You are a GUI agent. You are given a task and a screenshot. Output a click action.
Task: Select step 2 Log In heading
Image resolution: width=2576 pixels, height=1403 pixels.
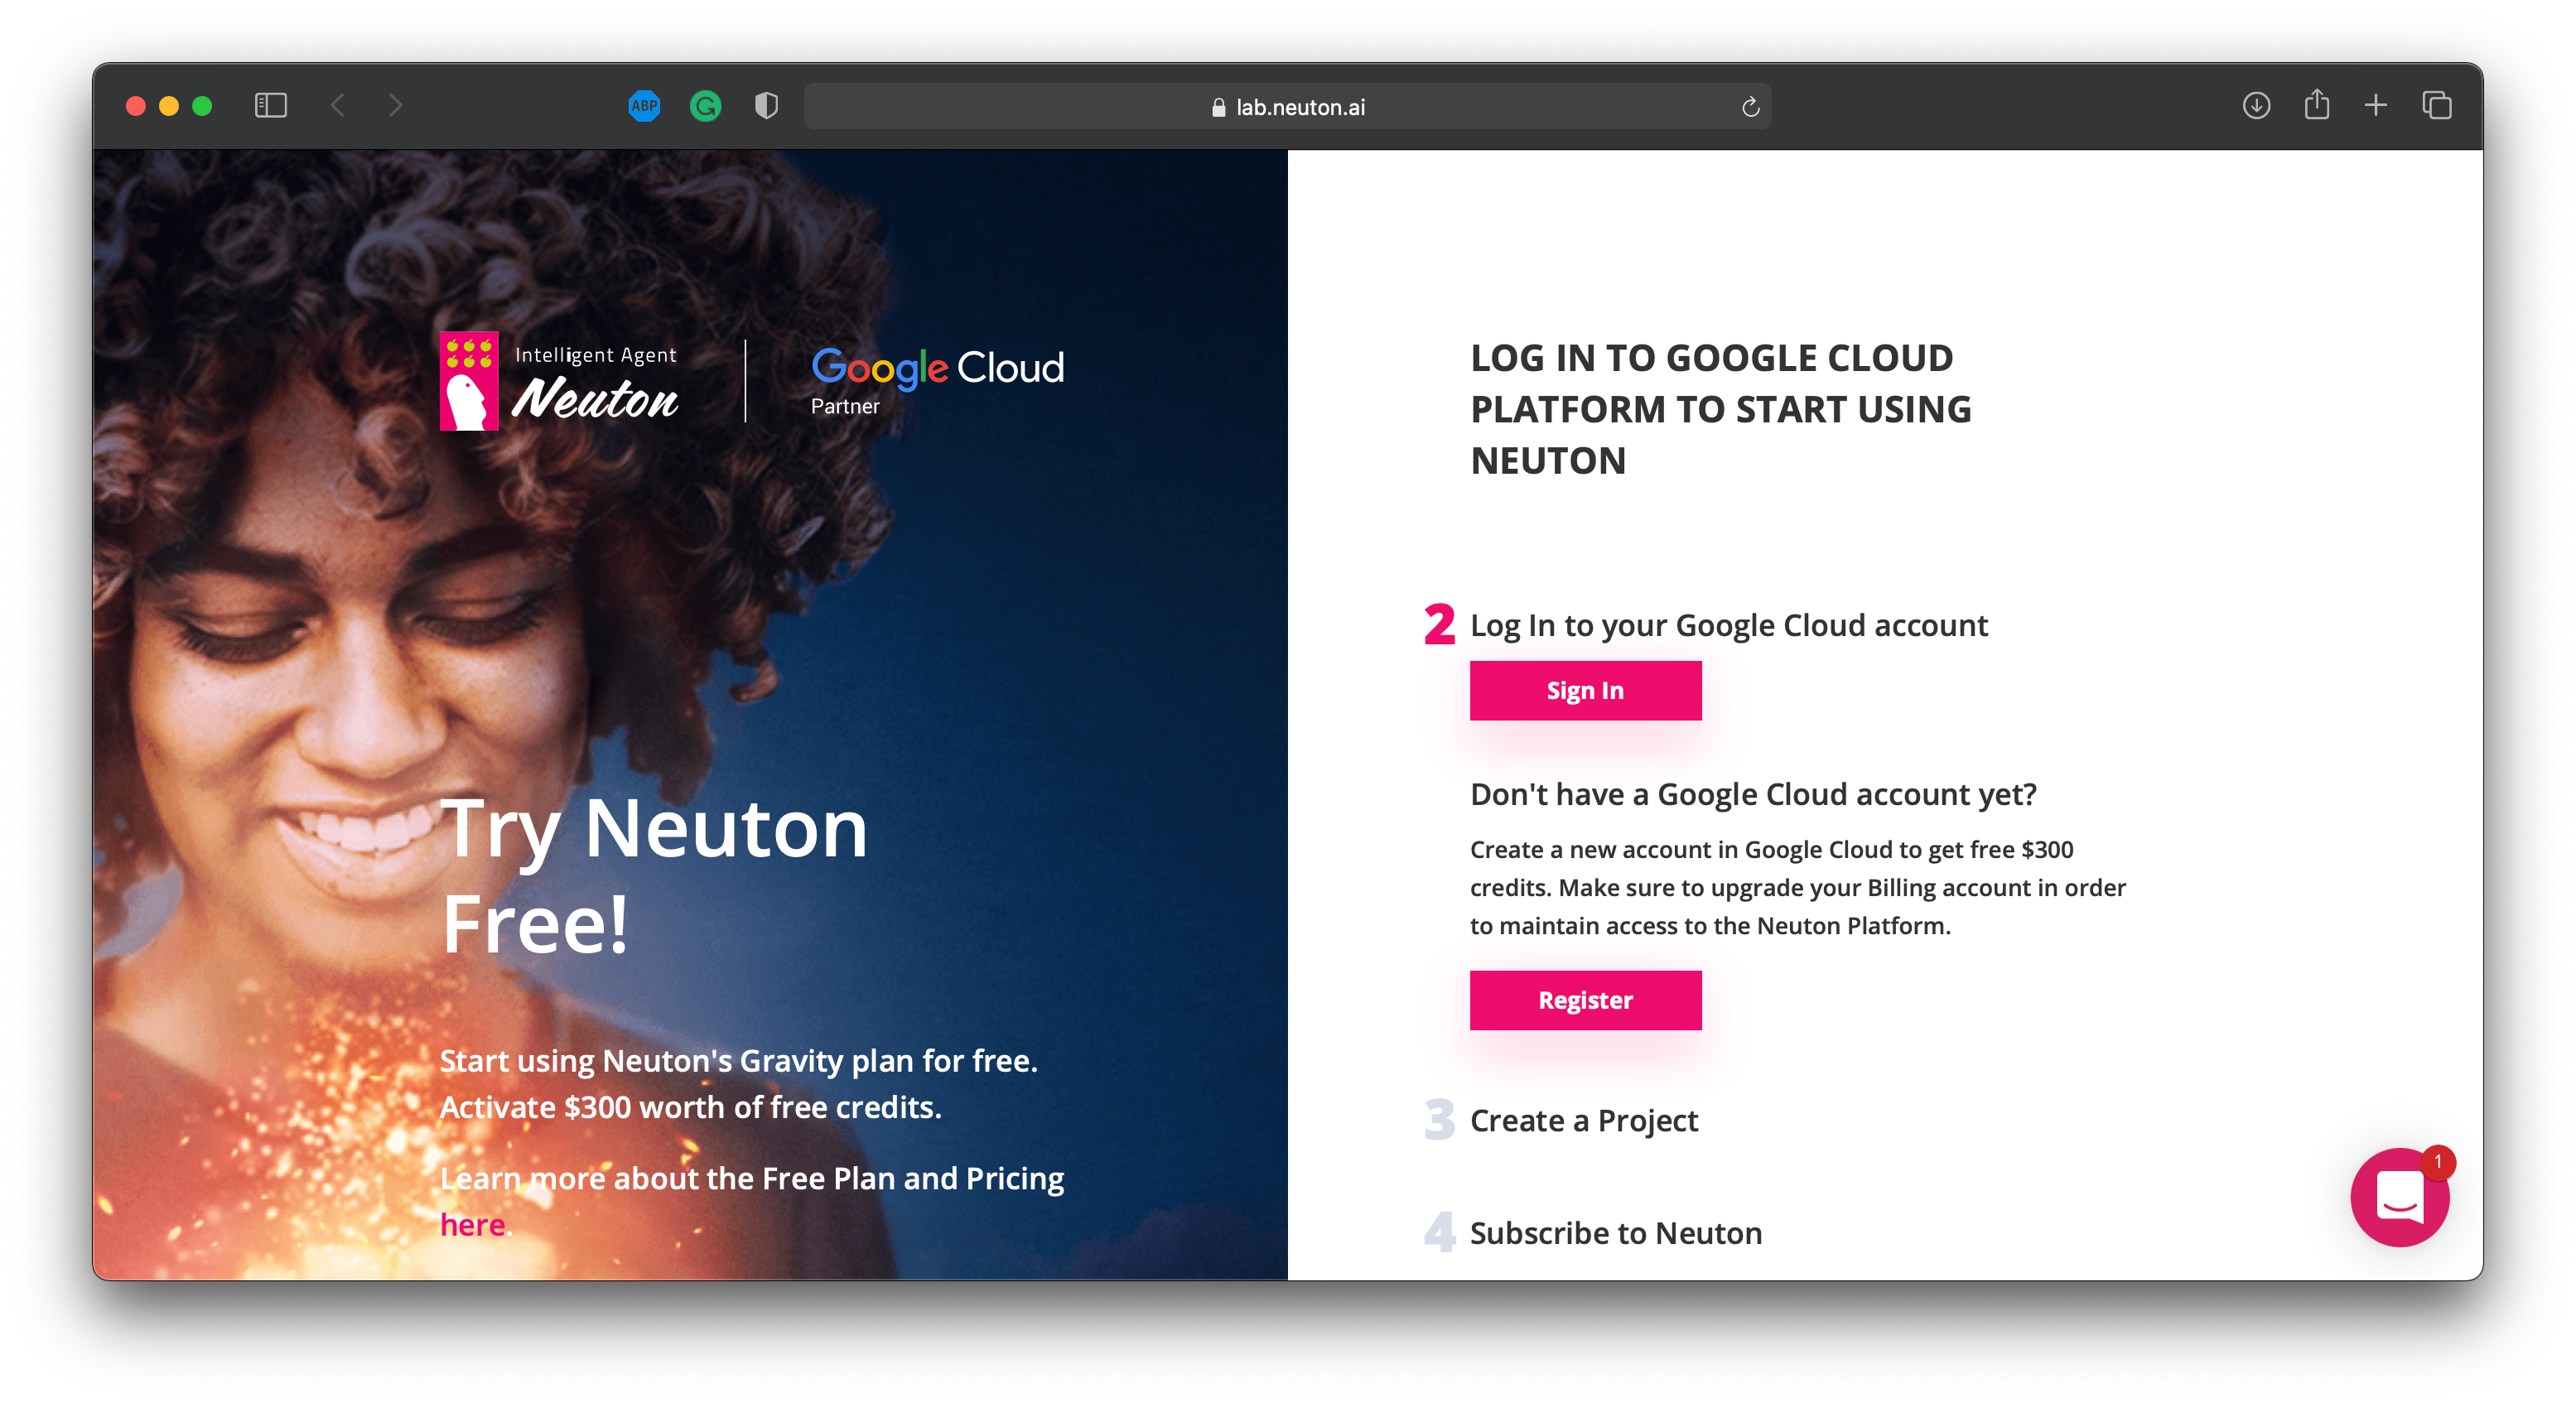(1728, 625)
